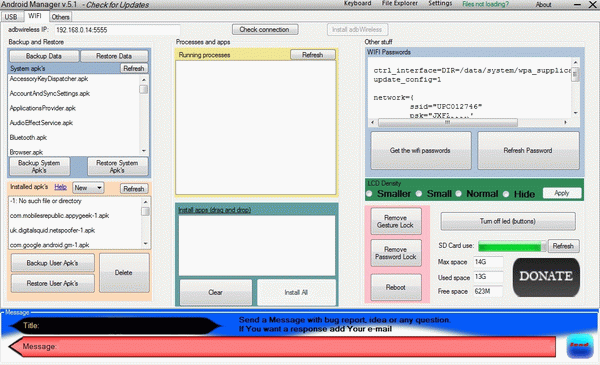Click the Check connection button
This screenshot has width=600, height=365.
(x=265, y=29)
